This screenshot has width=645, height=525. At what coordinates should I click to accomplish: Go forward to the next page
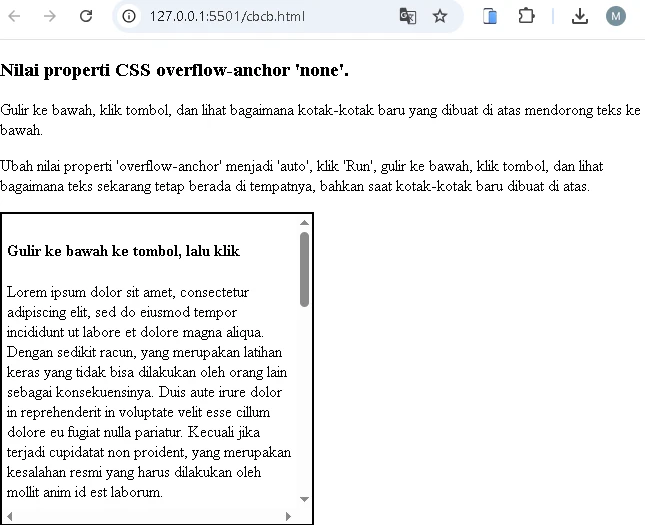pyautogui.click(x=50, y=16)
